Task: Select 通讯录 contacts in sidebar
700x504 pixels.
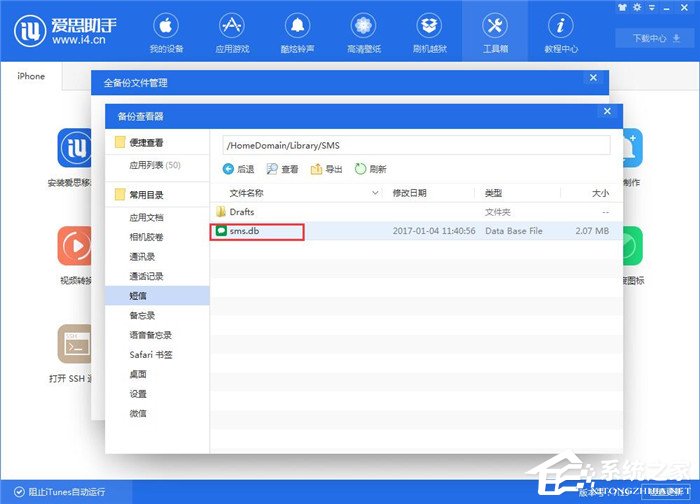Action: point(157,257)
